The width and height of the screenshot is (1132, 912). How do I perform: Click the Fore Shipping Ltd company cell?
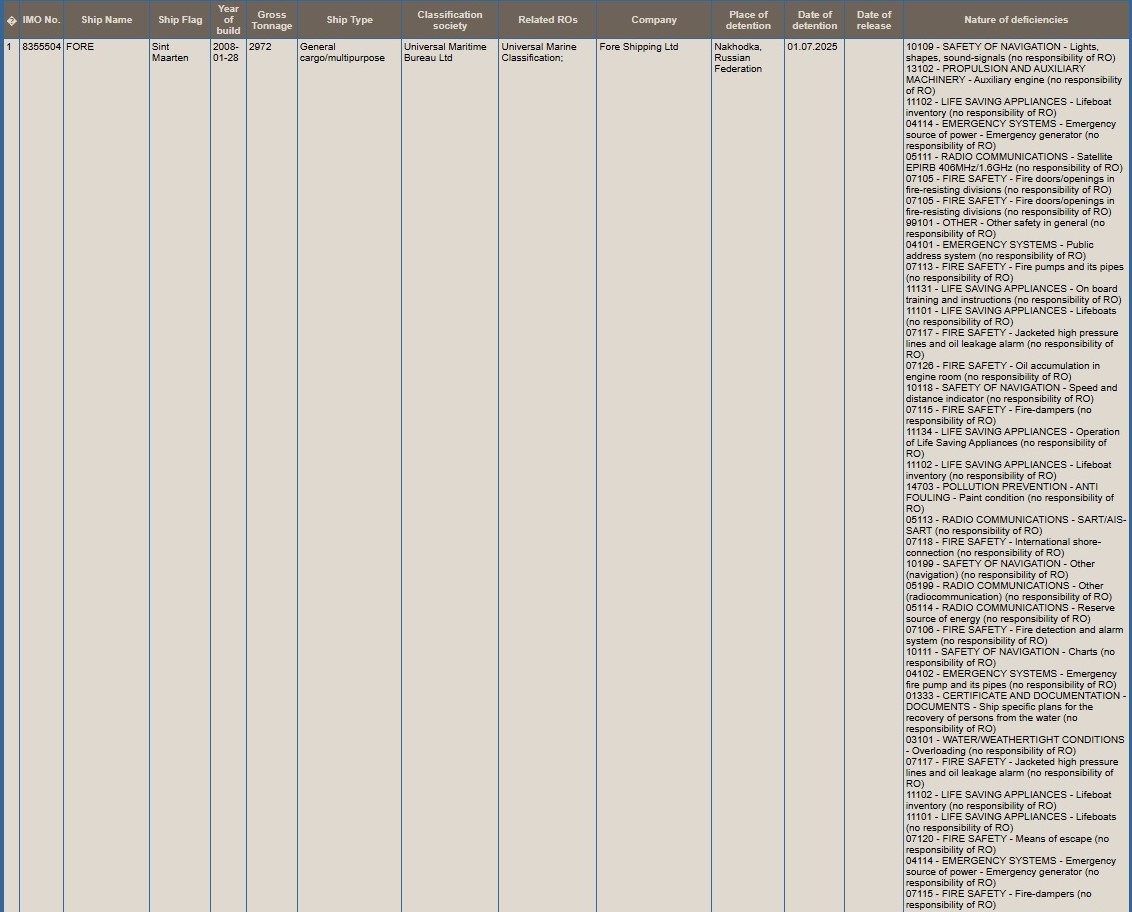(x=638, y=47)
